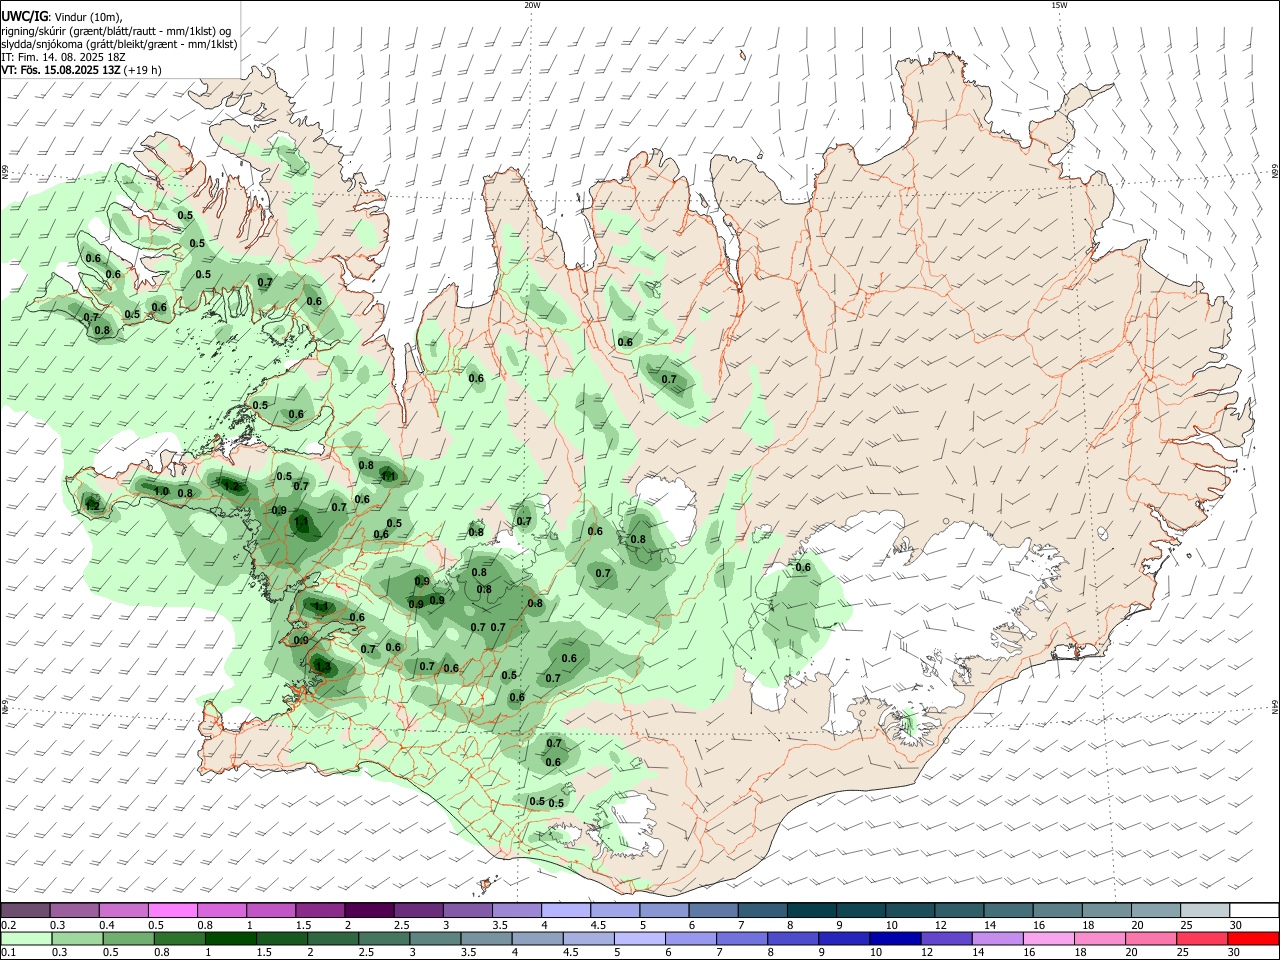The height and width of the screenshot is (960, 1280).
Task: Pick the violet 12–14 rain swatch
Action: click(946, 938)
